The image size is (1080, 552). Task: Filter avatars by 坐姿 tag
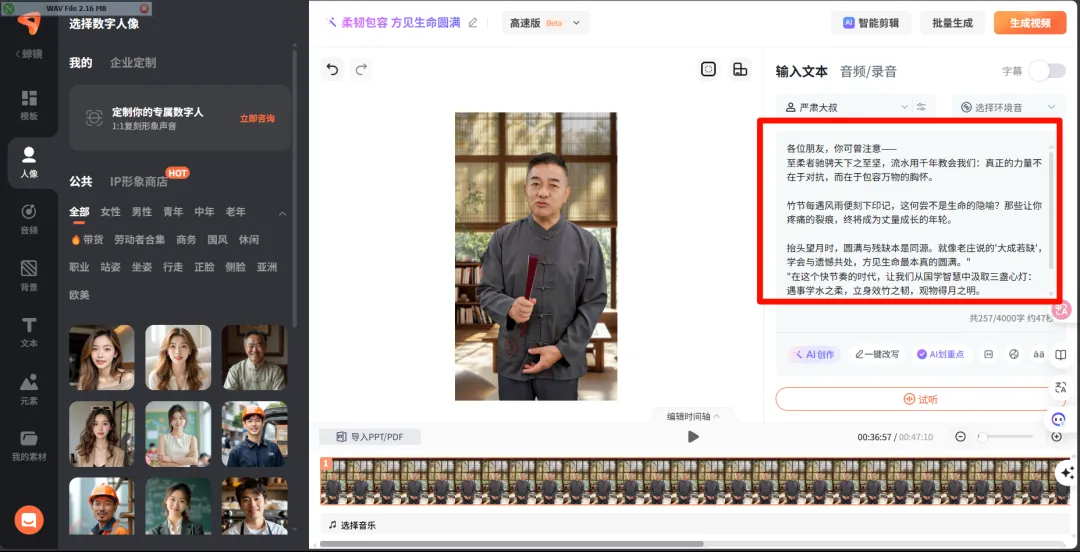pyautogui.click(x=142, y=267)
